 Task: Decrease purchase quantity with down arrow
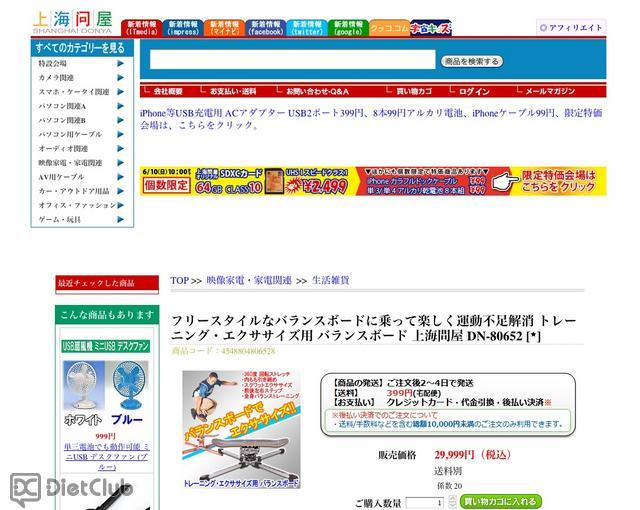[452, 506]
